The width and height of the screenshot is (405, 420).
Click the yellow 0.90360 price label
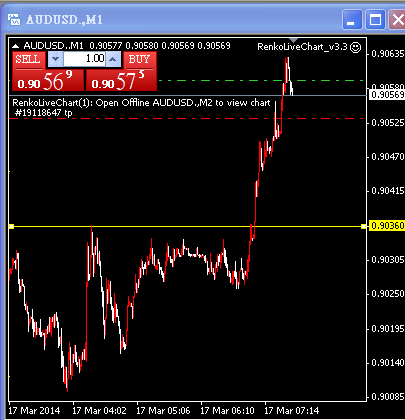pyautogui.click(x=387, y=226)
